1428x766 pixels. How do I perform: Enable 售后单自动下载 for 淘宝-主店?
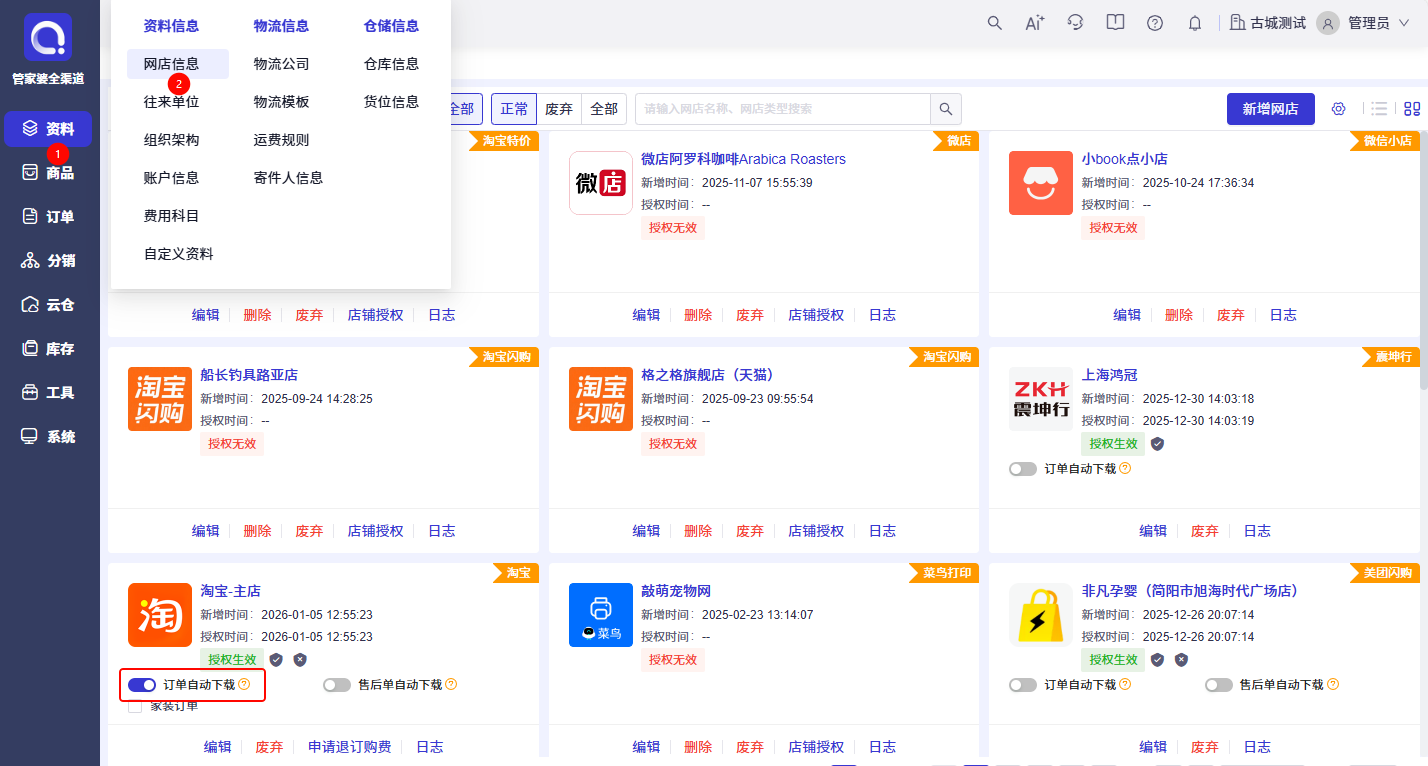click(337, 685)
